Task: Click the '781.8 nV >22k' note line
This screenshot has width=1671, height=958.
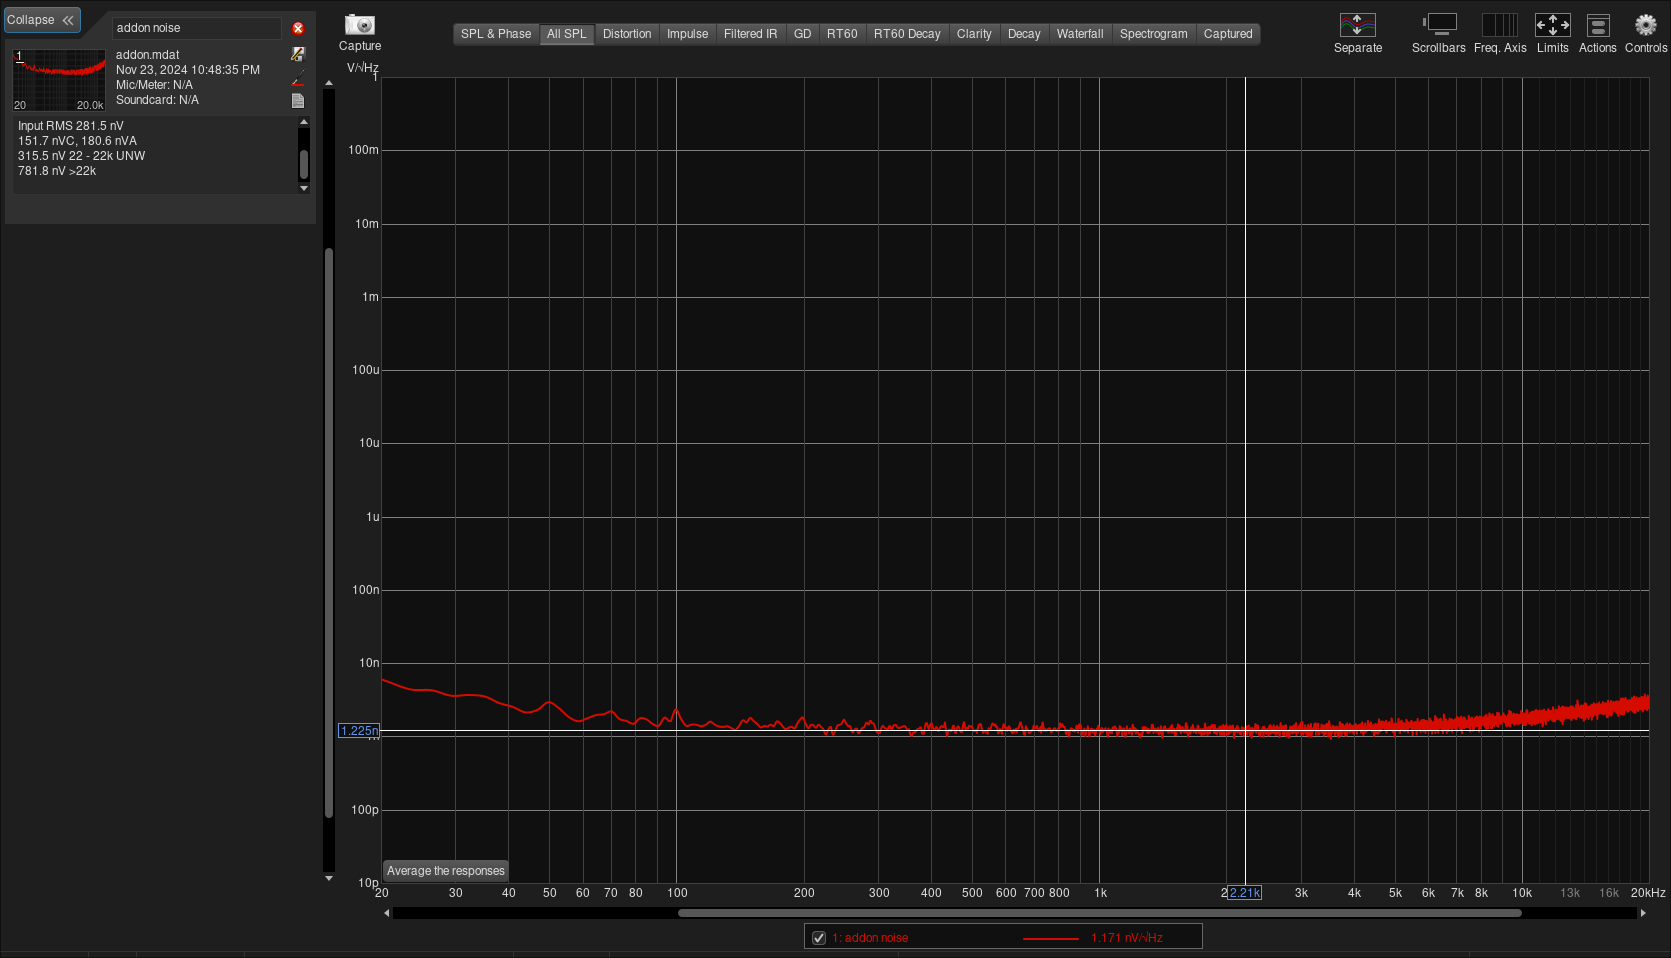Action: point(57,171)
